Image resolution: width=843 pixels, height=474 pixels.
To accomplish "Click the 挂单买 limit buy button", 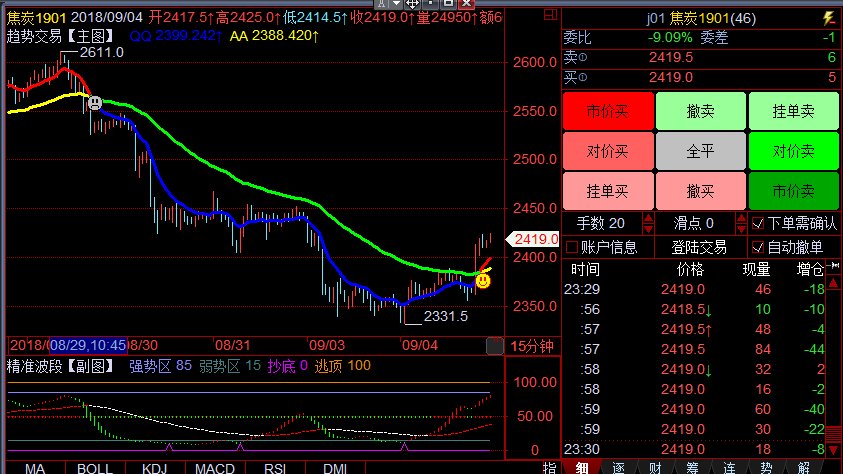I will (x=608, y=191).
